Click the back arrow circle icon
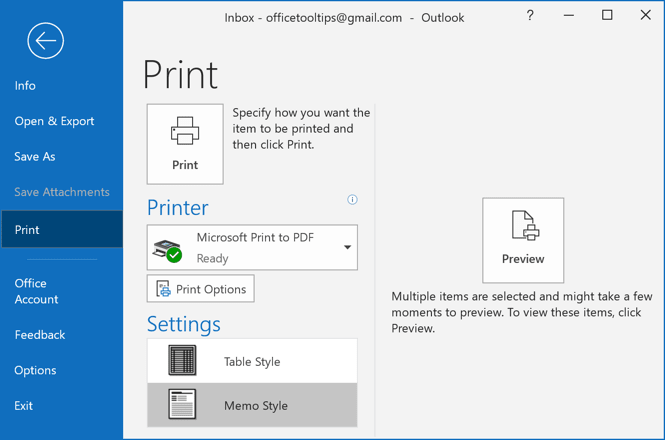The width and height of the screenshot is (665, 440). click(x=45, y=41)
